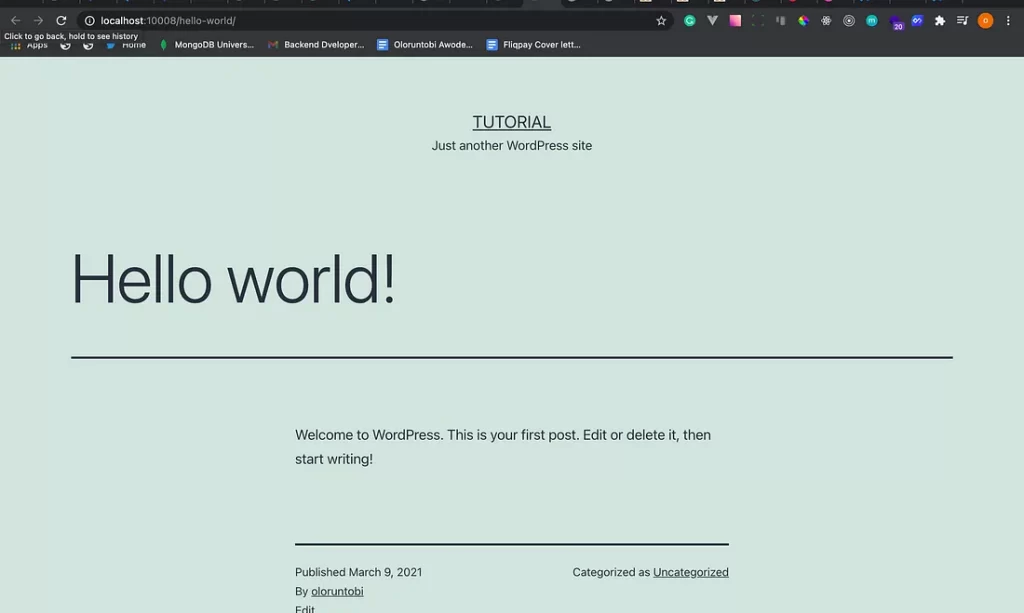Open the media controls playlist icon
The image size is (1024, 613).
(962, 20)
